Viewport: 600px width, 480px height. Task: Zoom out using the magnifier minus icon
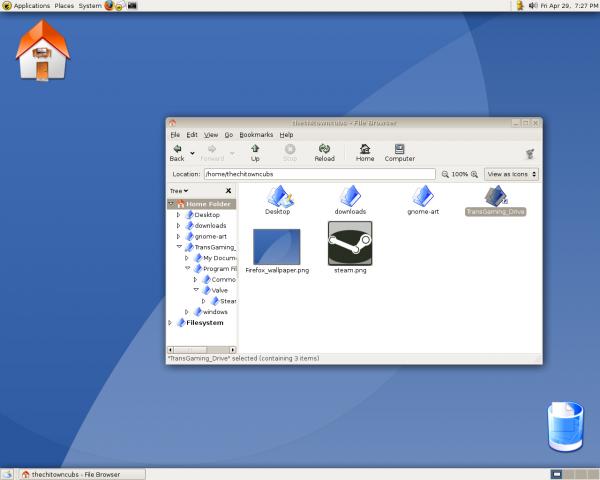(445, 174)
